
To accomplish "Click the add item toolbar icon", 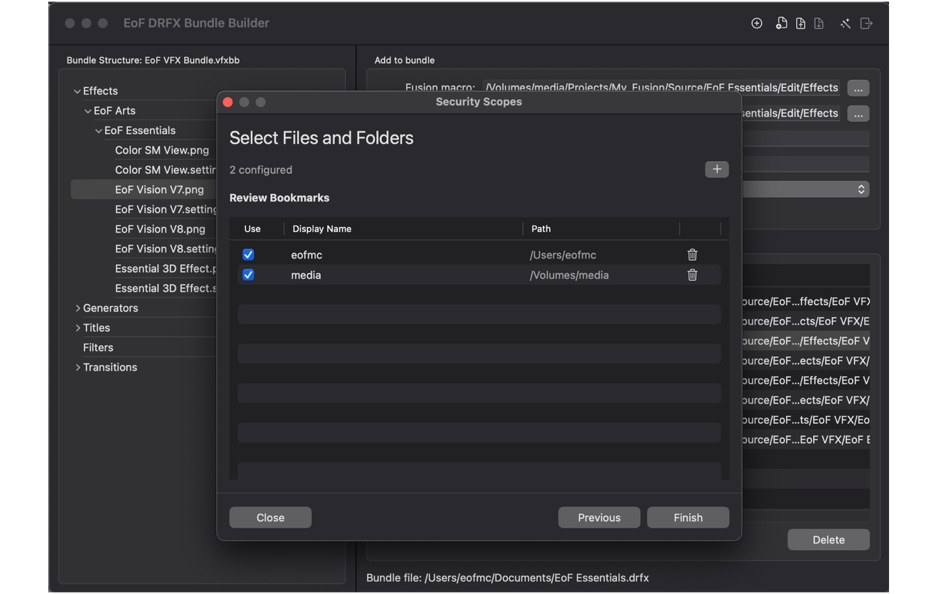I will point(757,23).
